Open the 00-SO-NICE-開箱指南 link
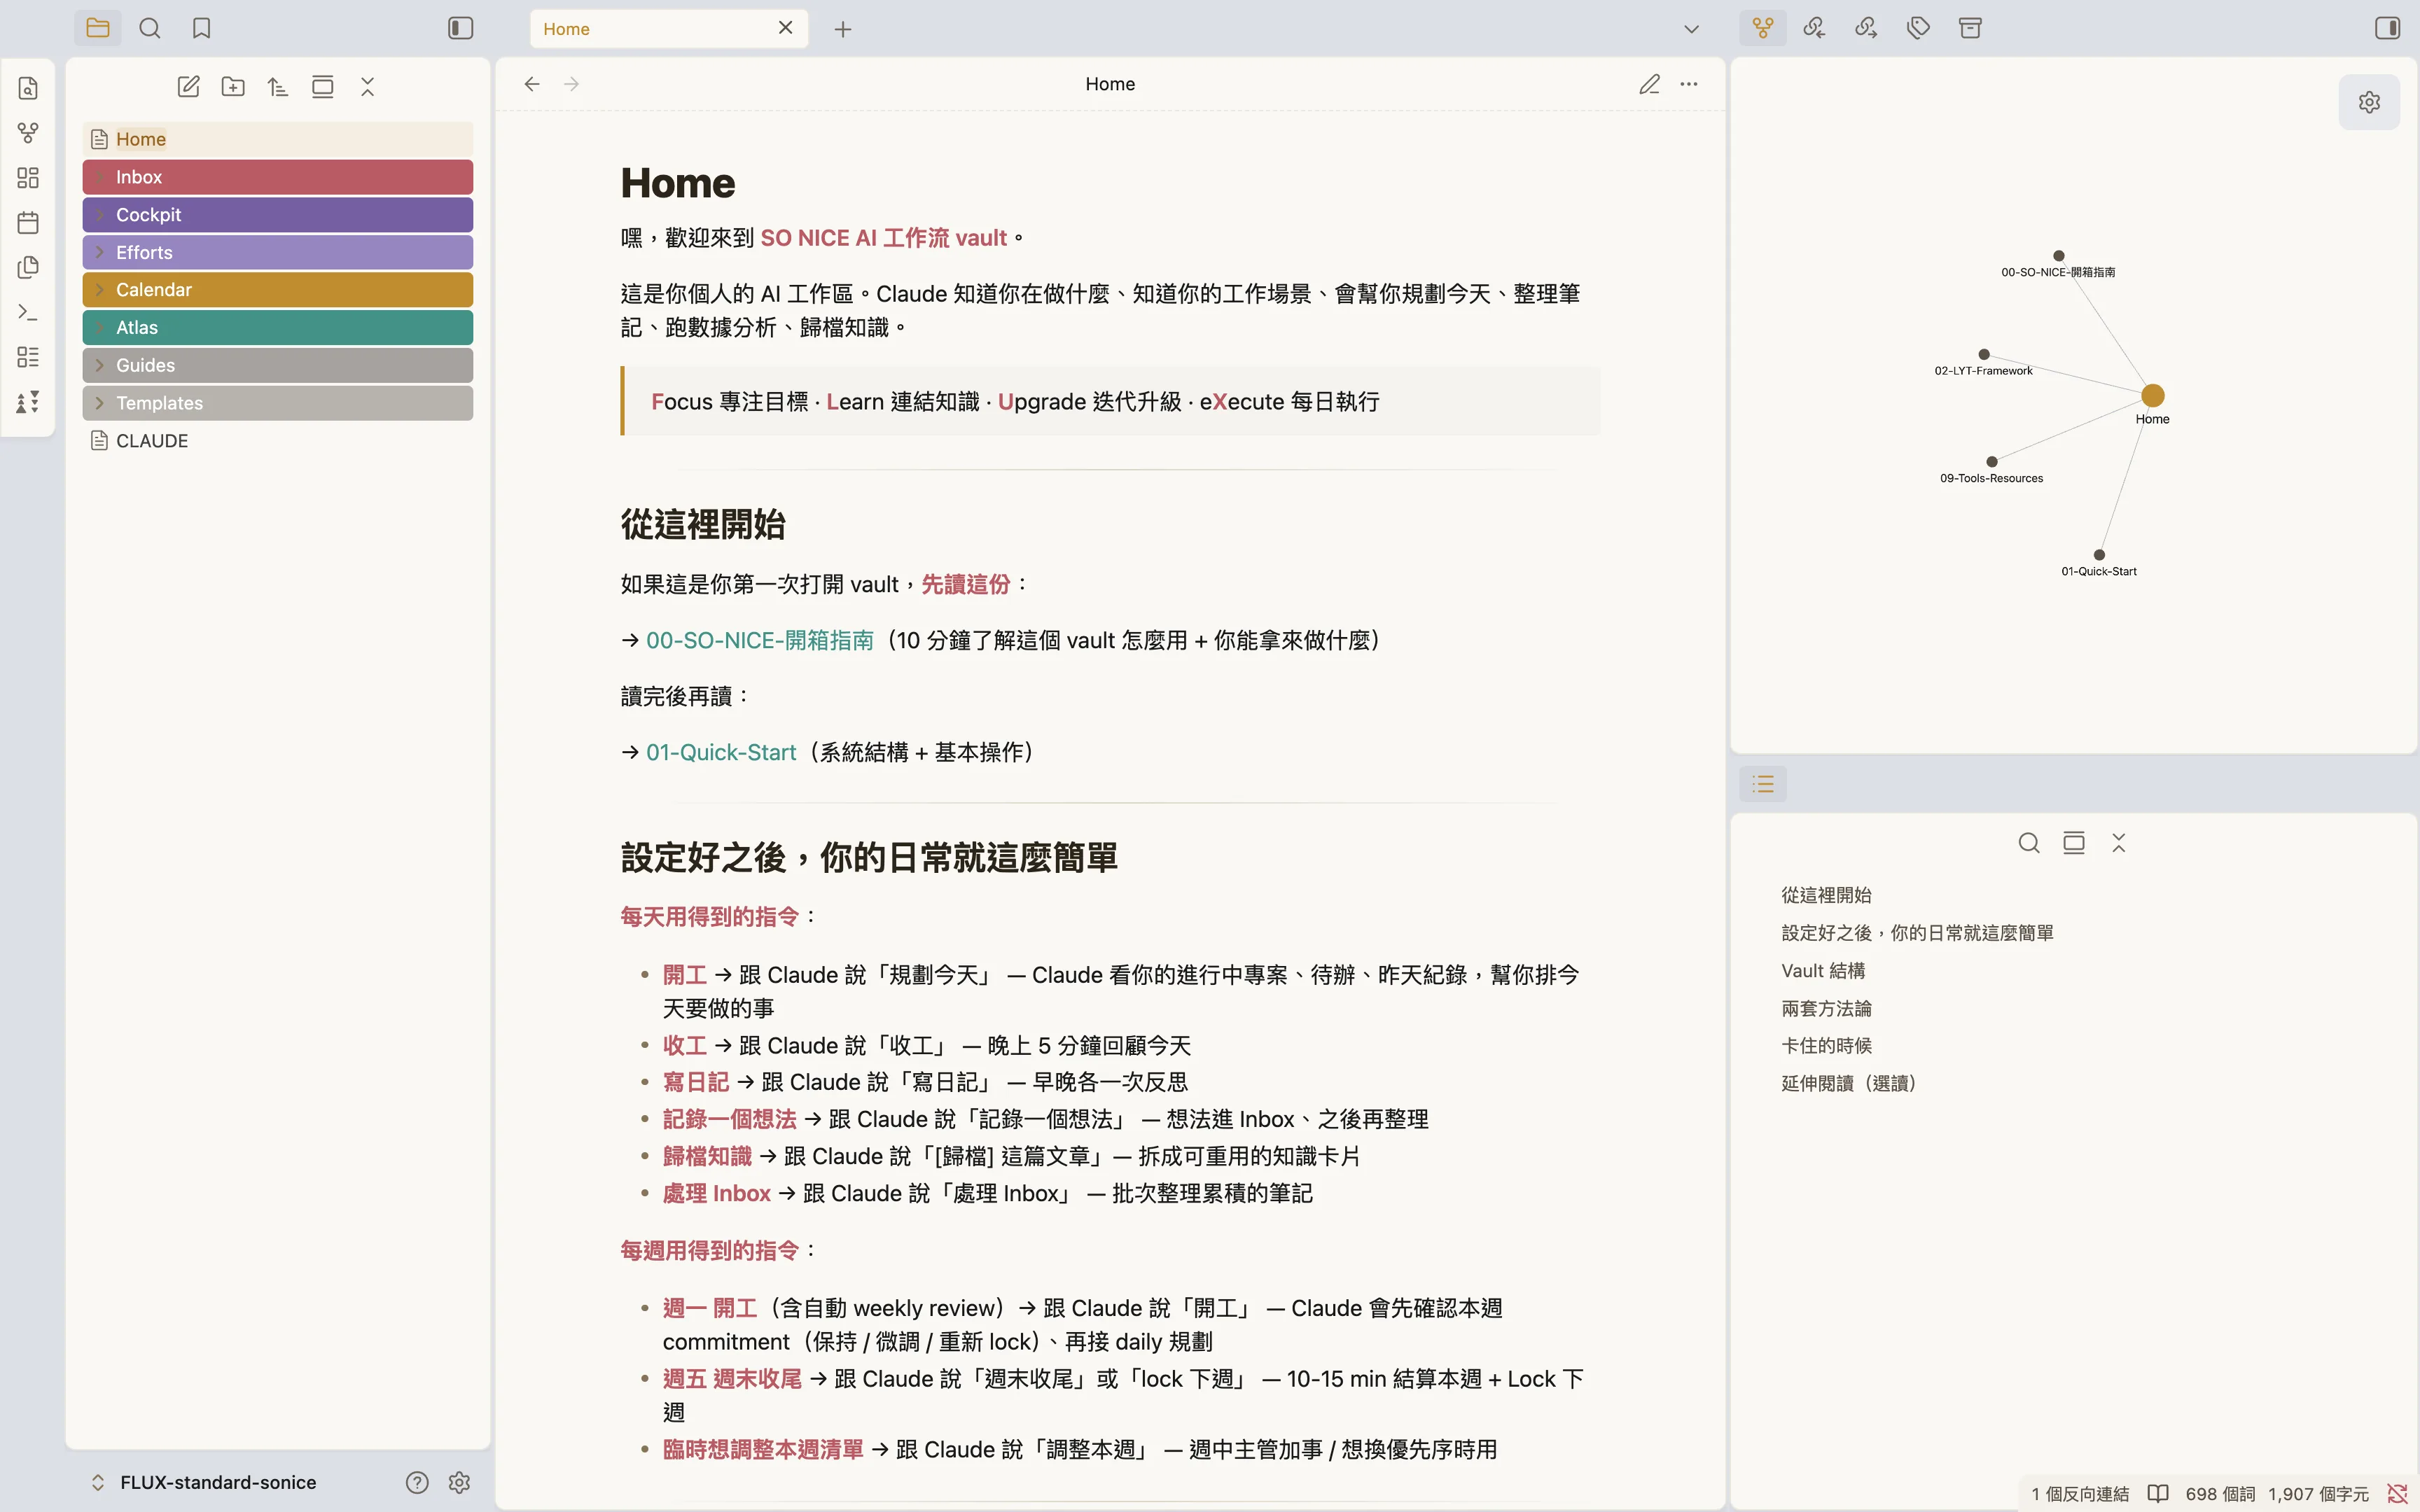This screenshot has height=1512, width=2420. point(760,640)
